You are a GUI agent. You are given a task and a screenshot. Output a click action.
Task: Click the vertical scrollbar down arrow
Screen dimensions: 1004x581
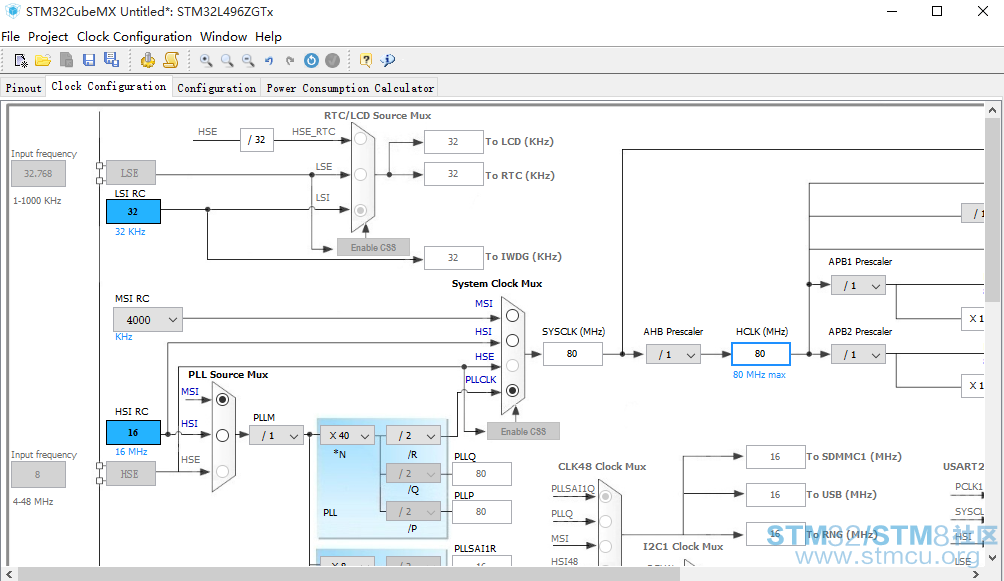(x=992, y=557)
